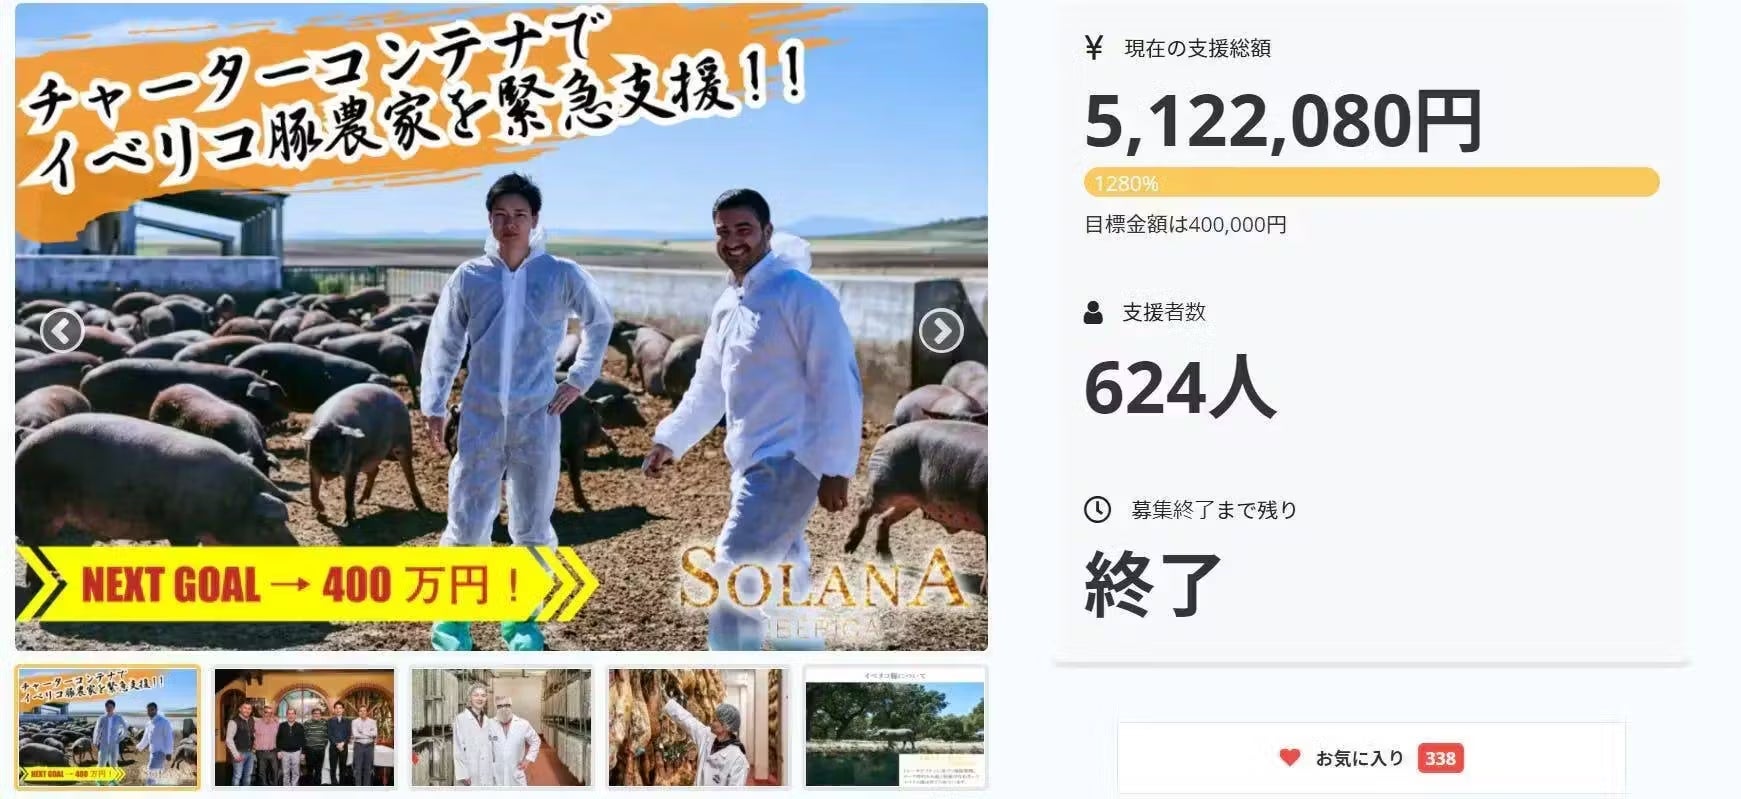Select the イベリコ豚について tree thumbnail

tap(895, 727)
